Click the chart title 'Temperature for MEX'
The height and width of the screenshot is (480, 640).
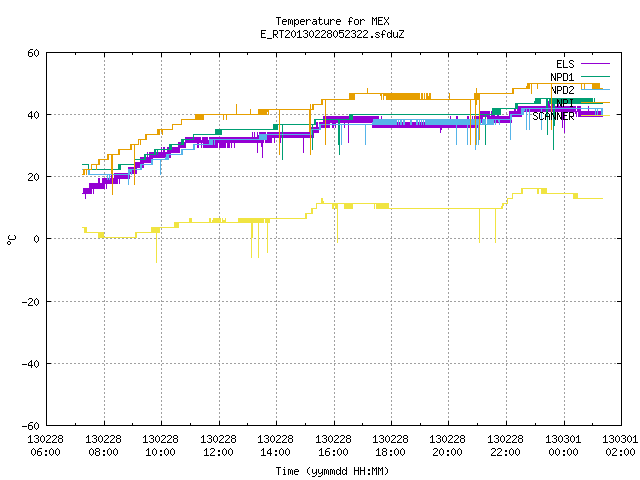[x=332, y=21]
